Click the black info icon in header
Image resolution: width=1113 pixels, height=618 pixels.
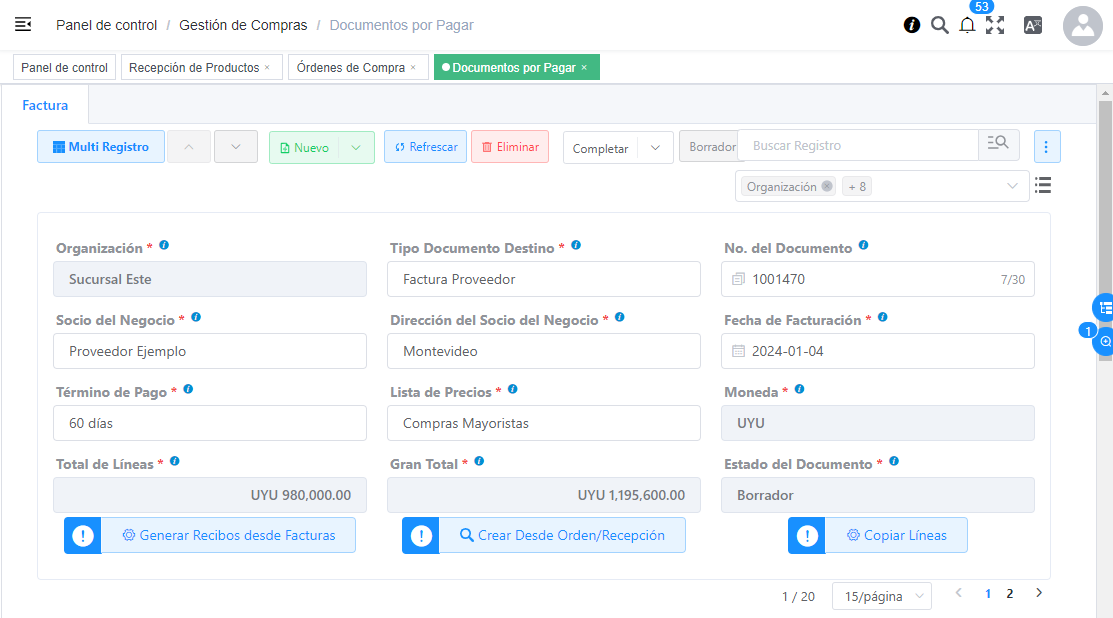pyautogui.click(x=912, y=26)
